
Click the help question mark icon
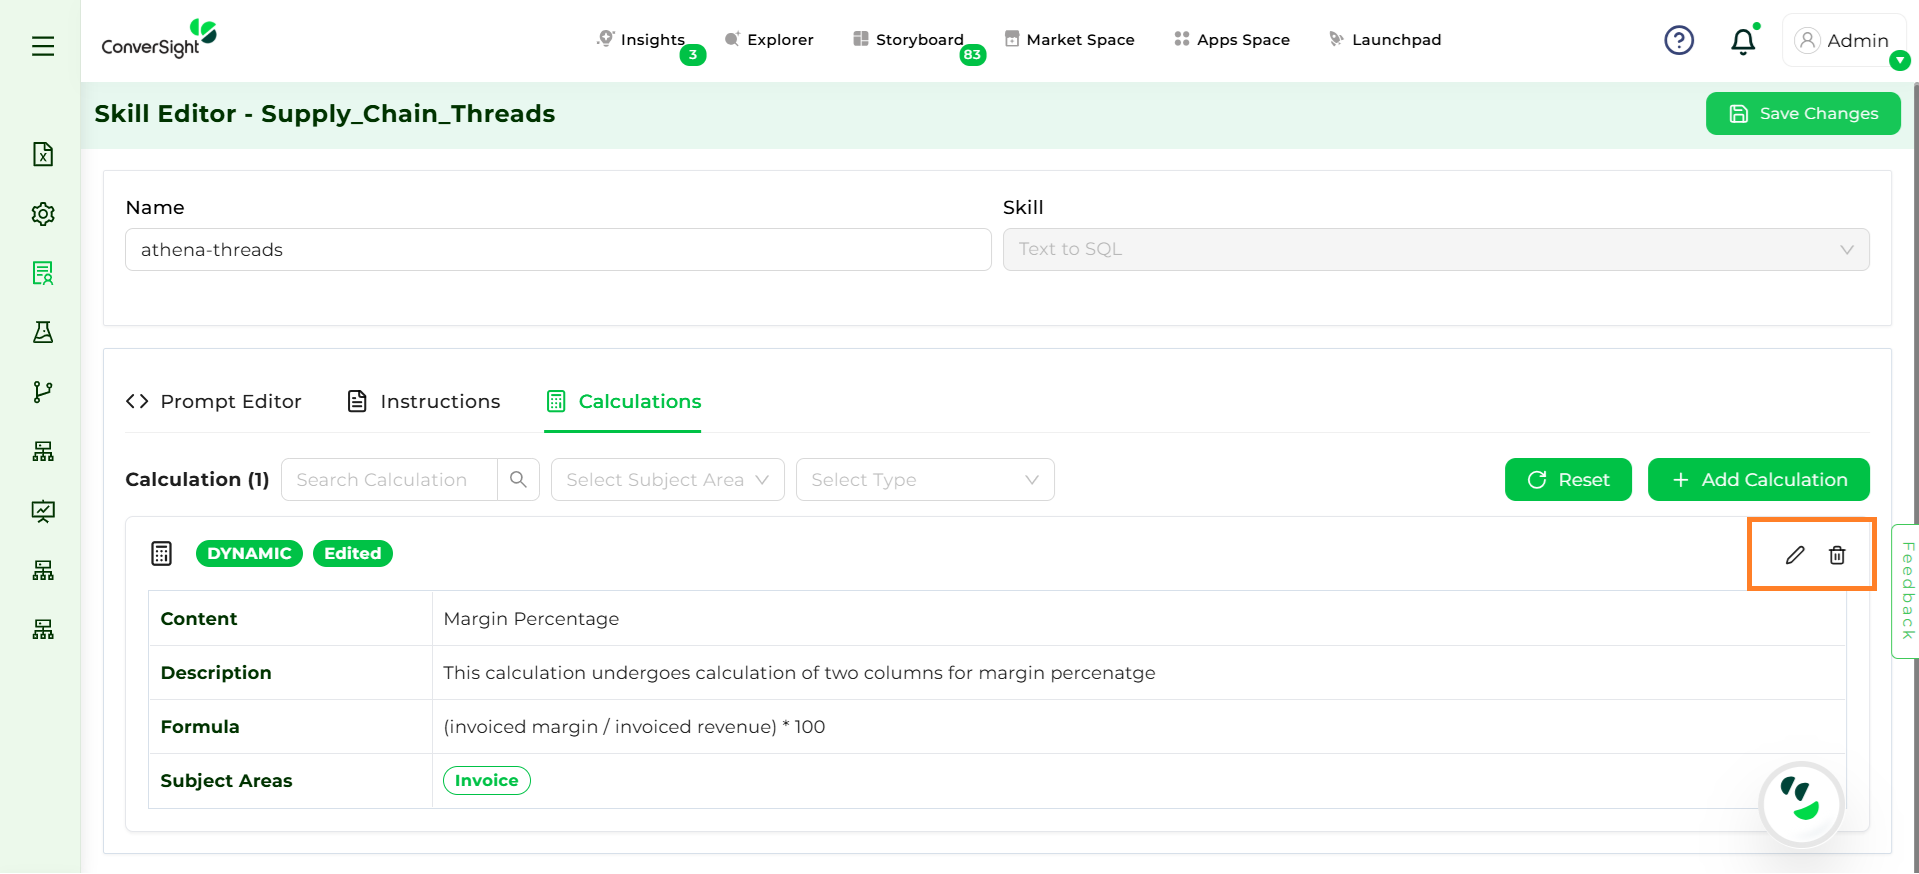(1679, 41)
